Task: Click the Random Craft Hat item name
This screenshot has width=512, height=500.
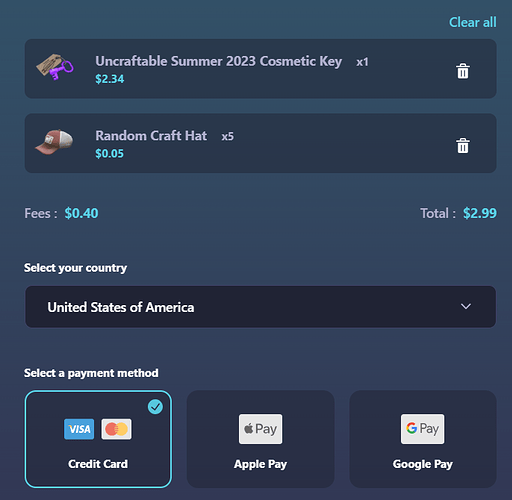Action: (151, 136)
